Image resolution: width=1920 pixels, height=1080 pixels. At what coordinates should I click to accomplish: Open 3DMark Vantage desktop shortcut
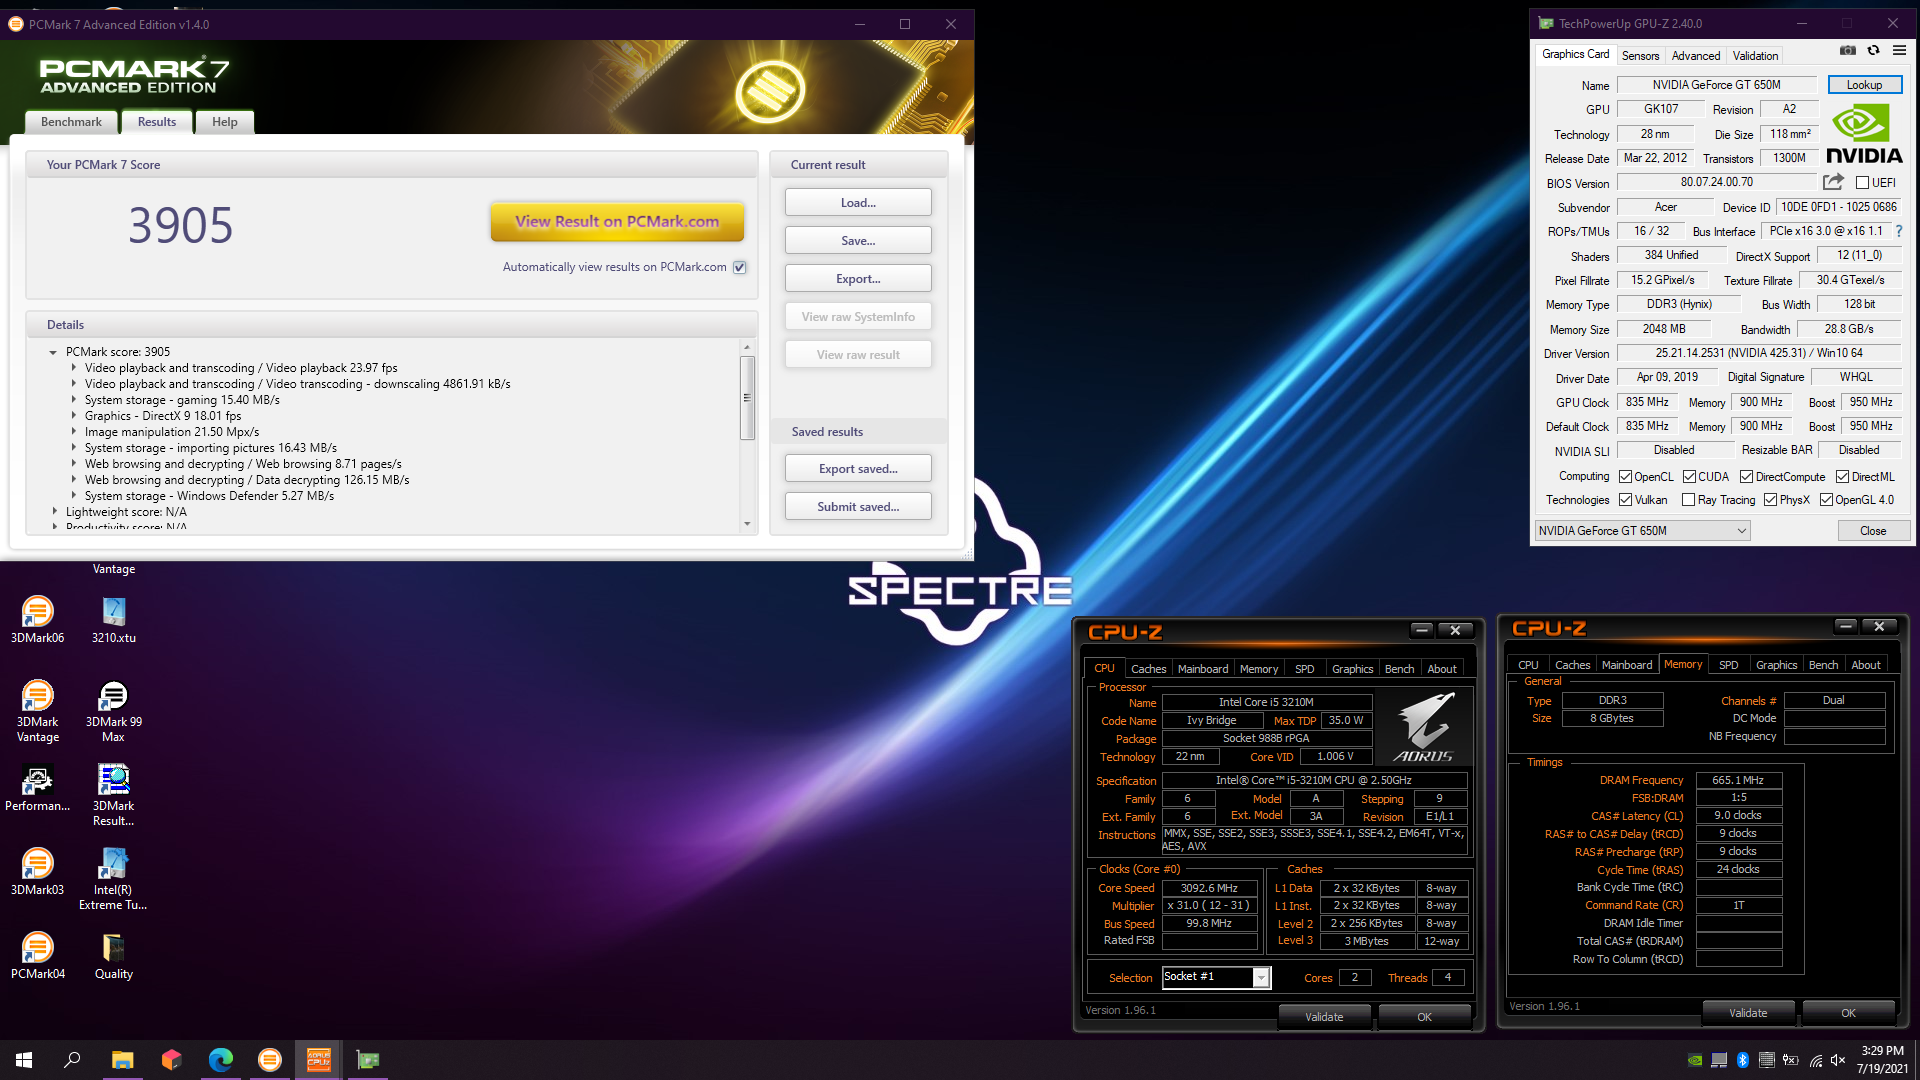pyautogui.click(x=37, y=711)
